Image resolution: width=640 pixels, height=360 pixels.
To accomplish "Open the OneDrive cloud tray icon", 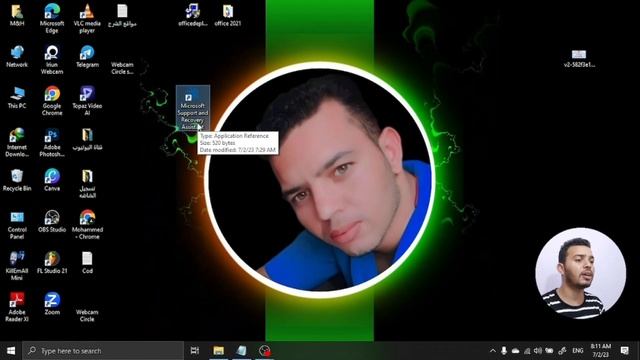I will coord(516,351).
